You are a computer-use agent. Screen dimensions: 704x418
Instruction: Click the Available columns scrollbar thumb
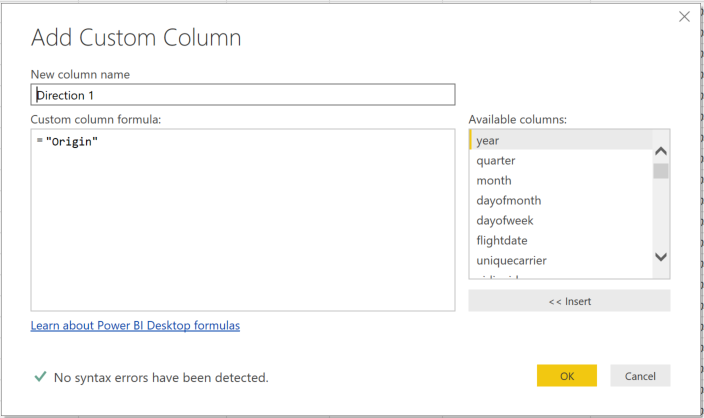660,171
